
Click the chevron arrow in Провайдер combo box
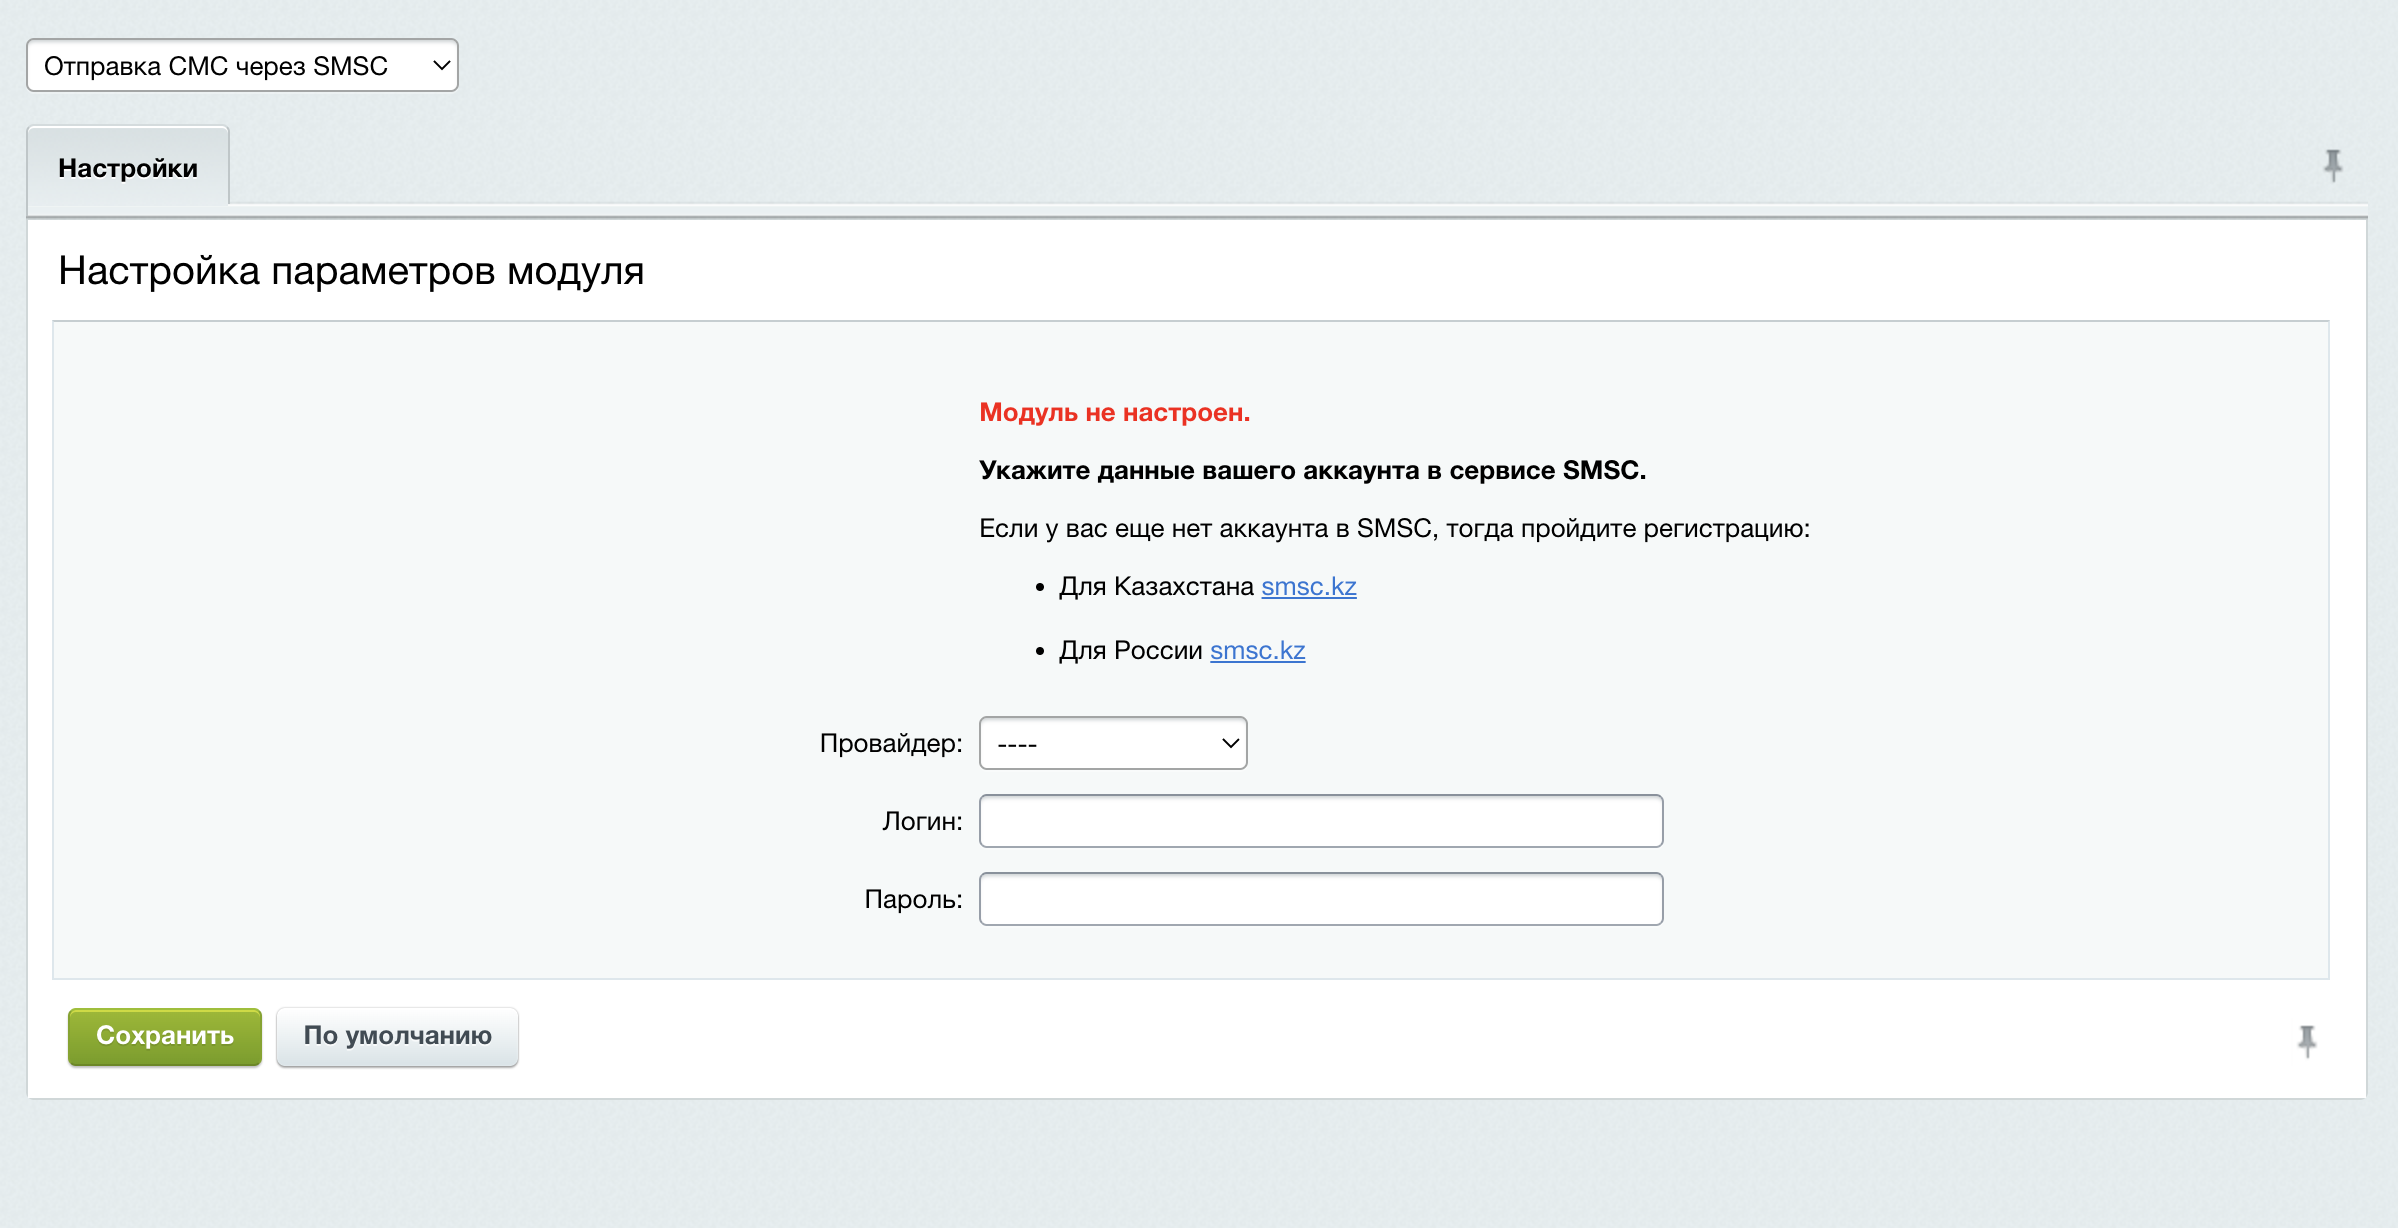click(x=1230, y=743)
